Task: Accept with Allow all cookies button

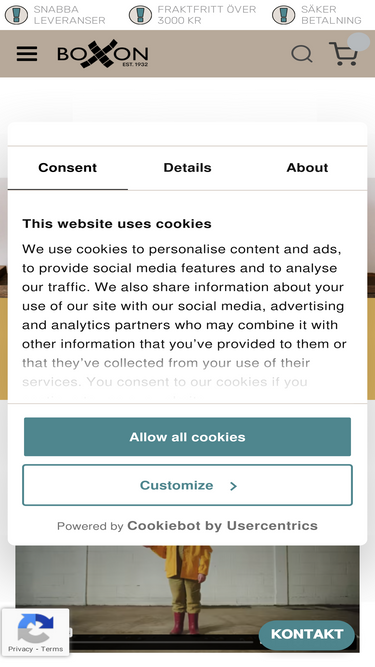Action: [188, 437]
